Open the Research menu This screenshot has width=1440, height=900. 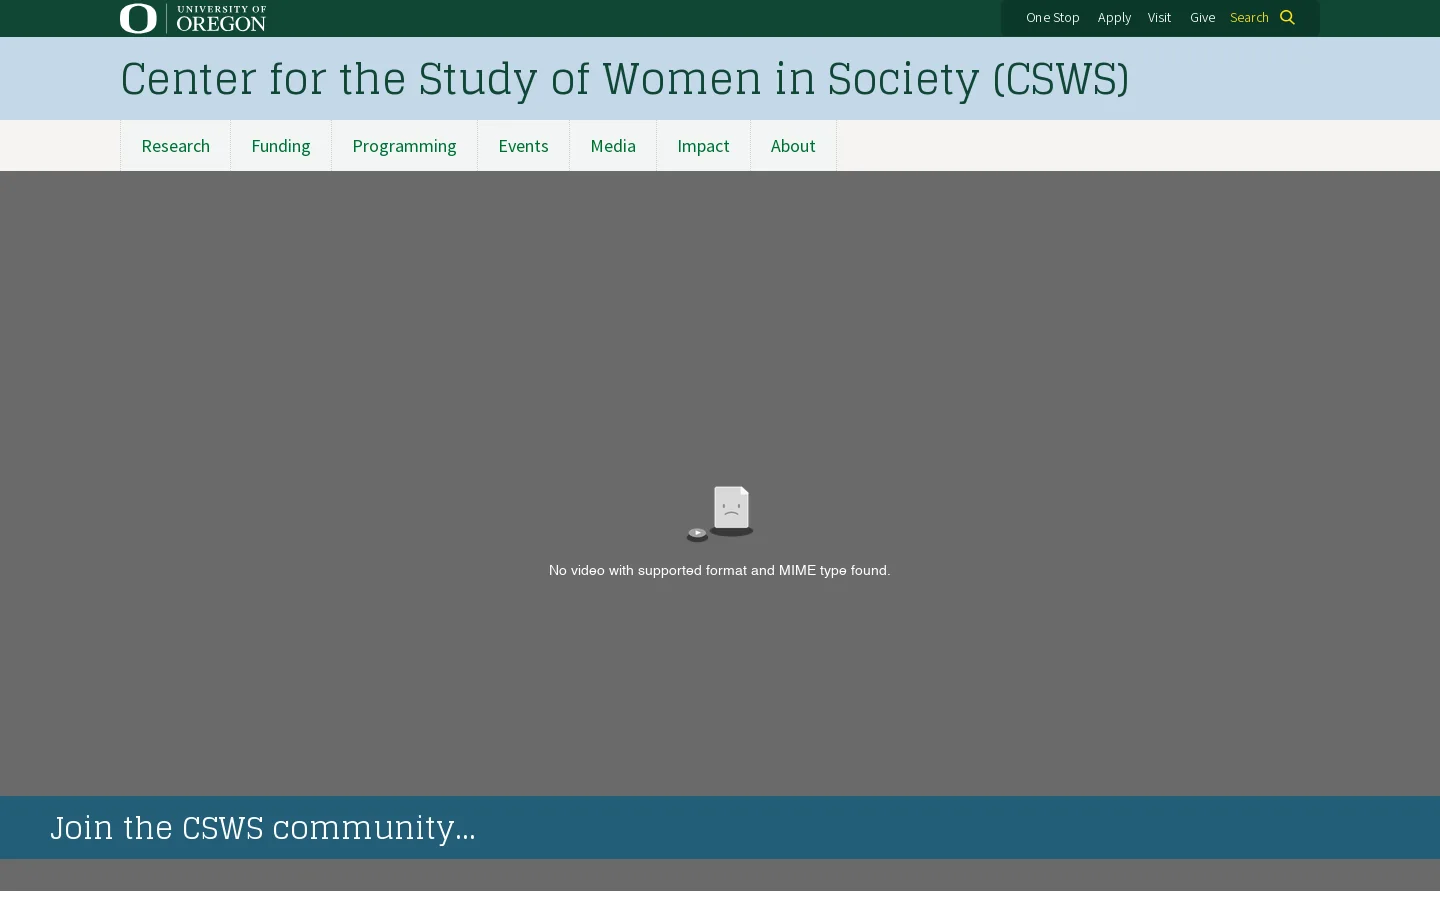tap(176, 146)
